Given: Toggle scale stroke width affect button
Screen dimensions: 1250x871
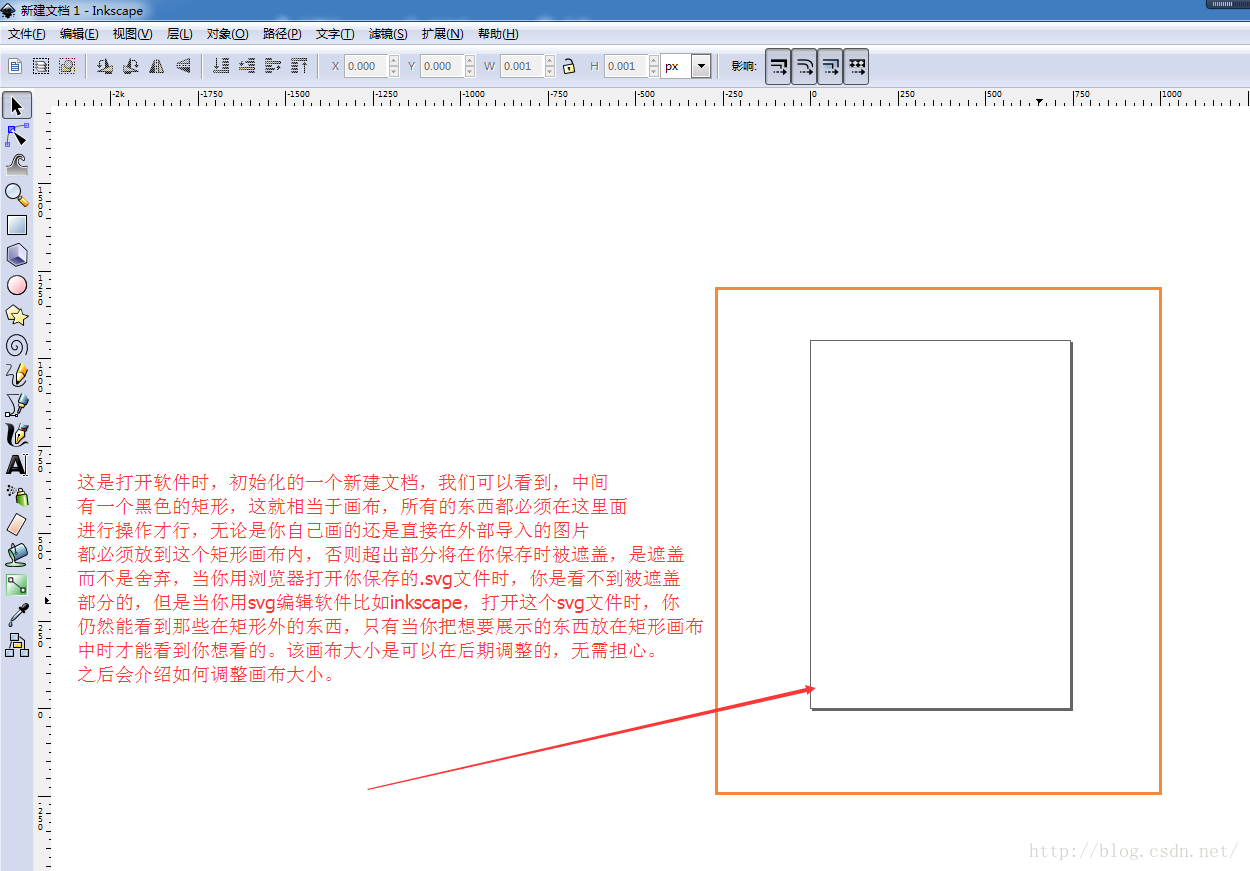Looking at the screenshot, I should pos(778,67).
